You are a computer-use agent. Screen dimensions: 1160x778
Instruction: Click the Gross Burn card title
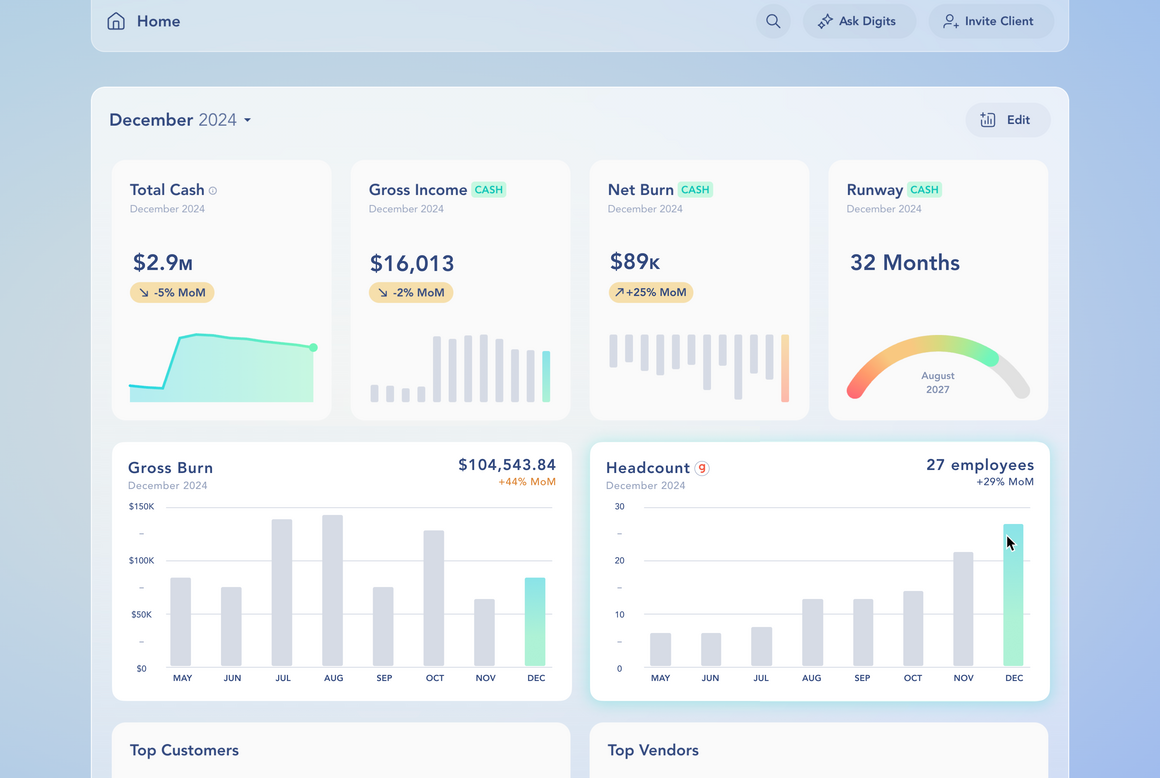coord(170,467)
